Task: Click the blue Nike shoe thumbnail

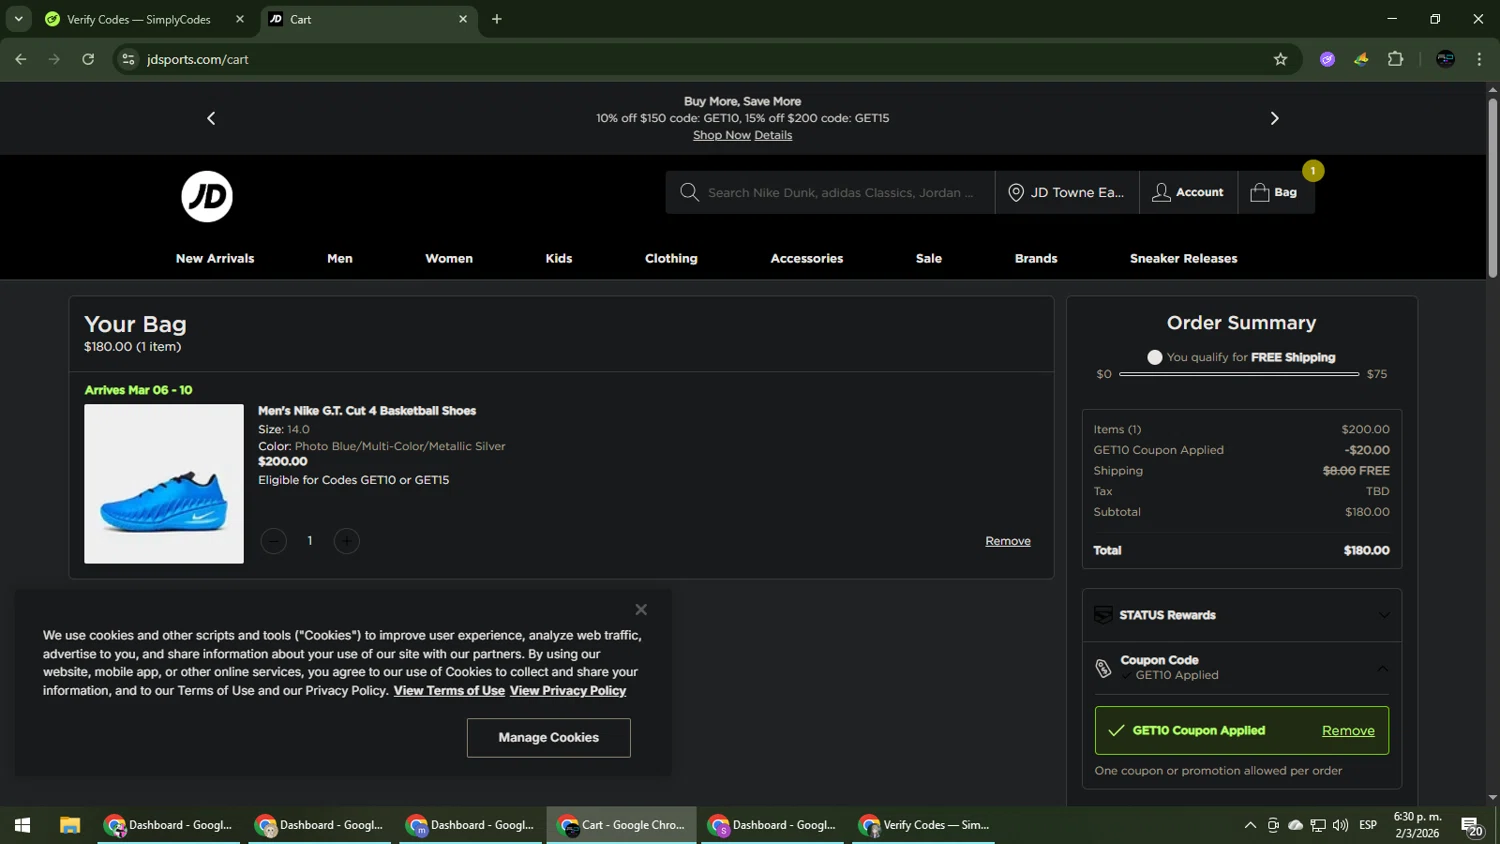Action: tap(164, 484)
